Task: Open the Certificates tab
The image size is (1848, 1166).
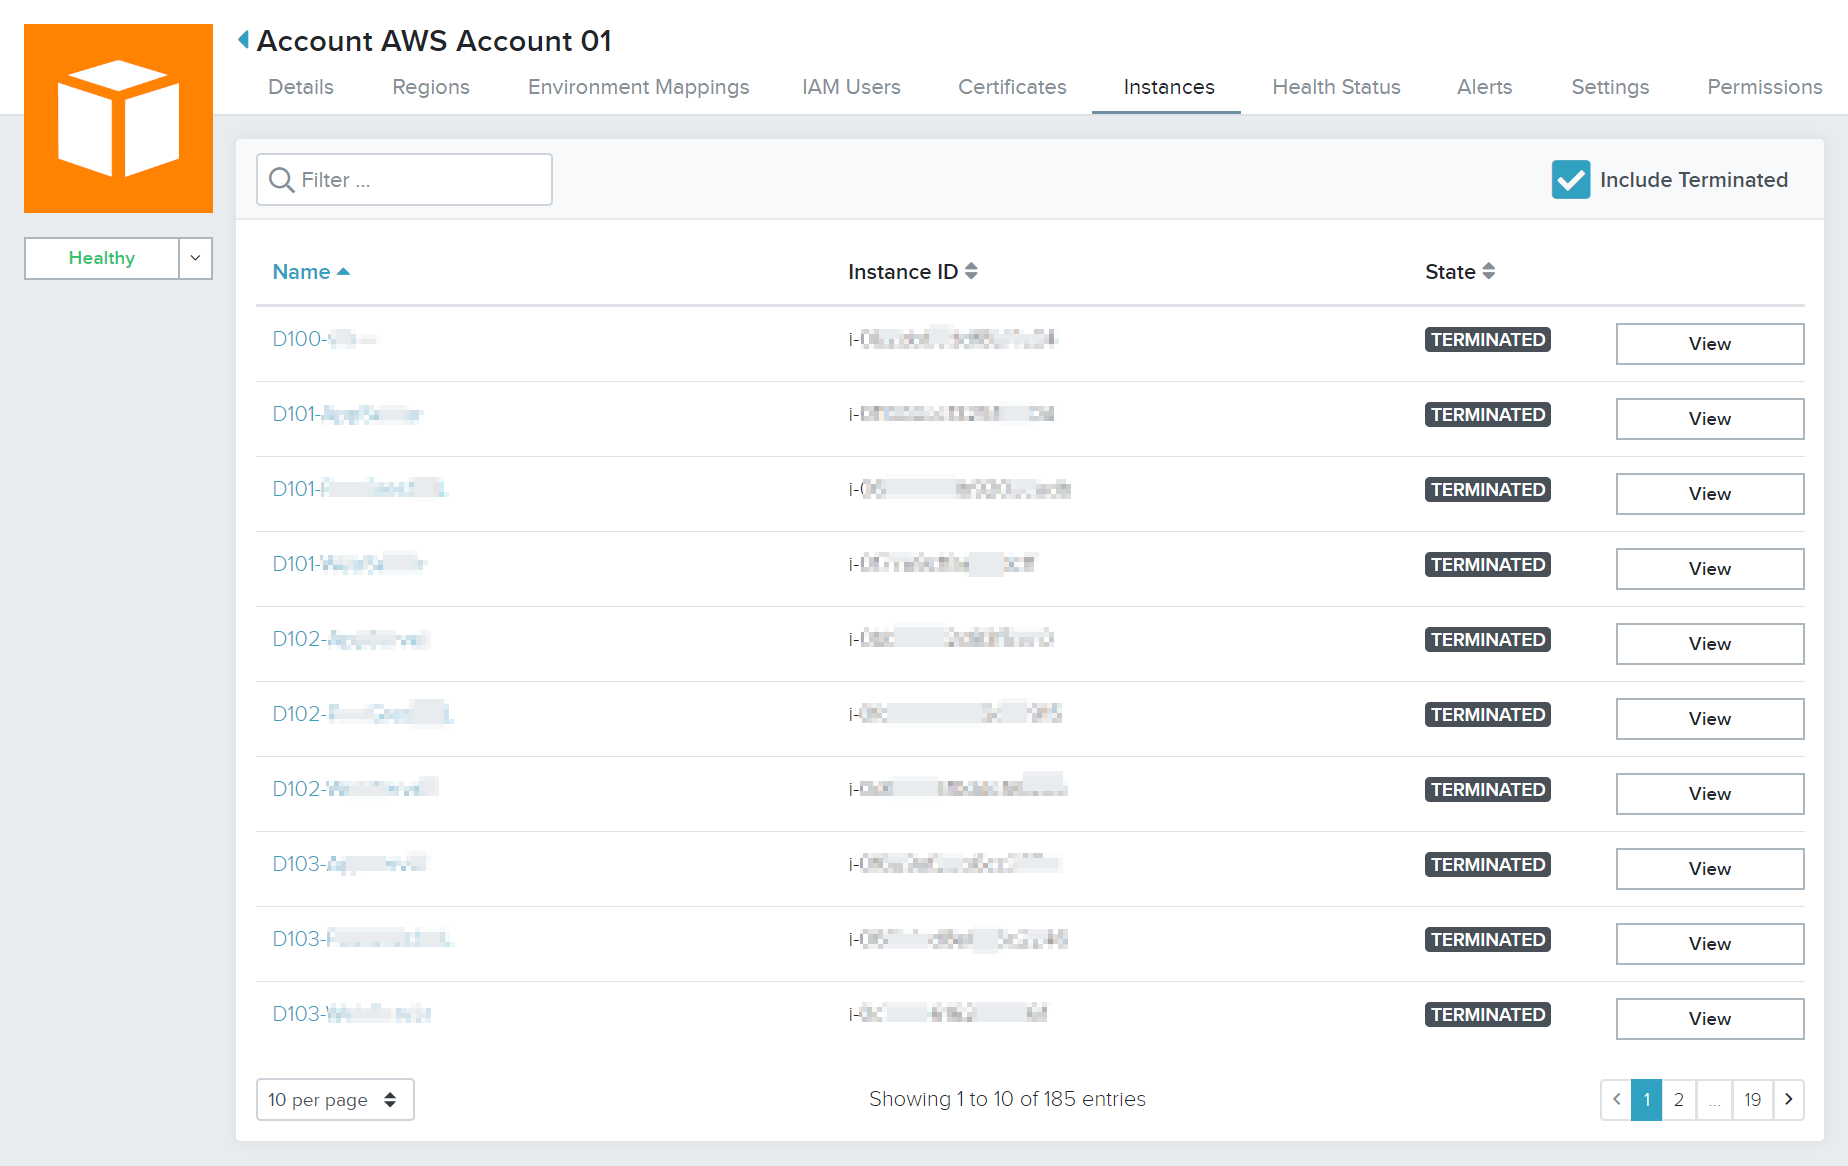Action: (x=1012, y=87)
